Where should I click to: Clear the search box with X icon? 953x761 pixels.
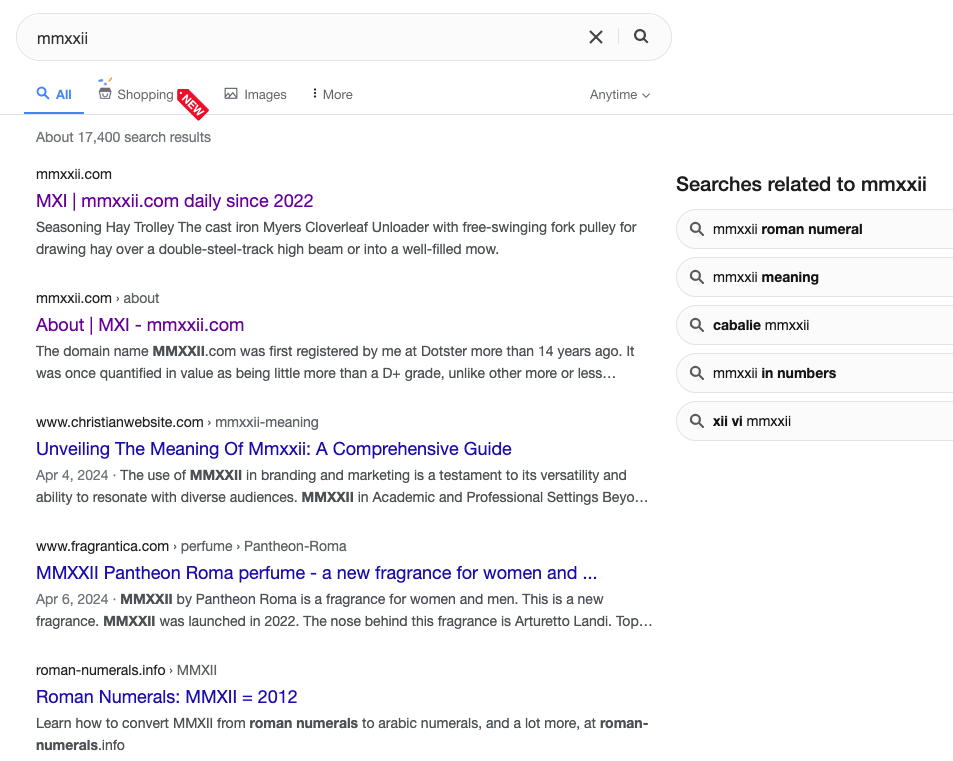tap(596, 37)
